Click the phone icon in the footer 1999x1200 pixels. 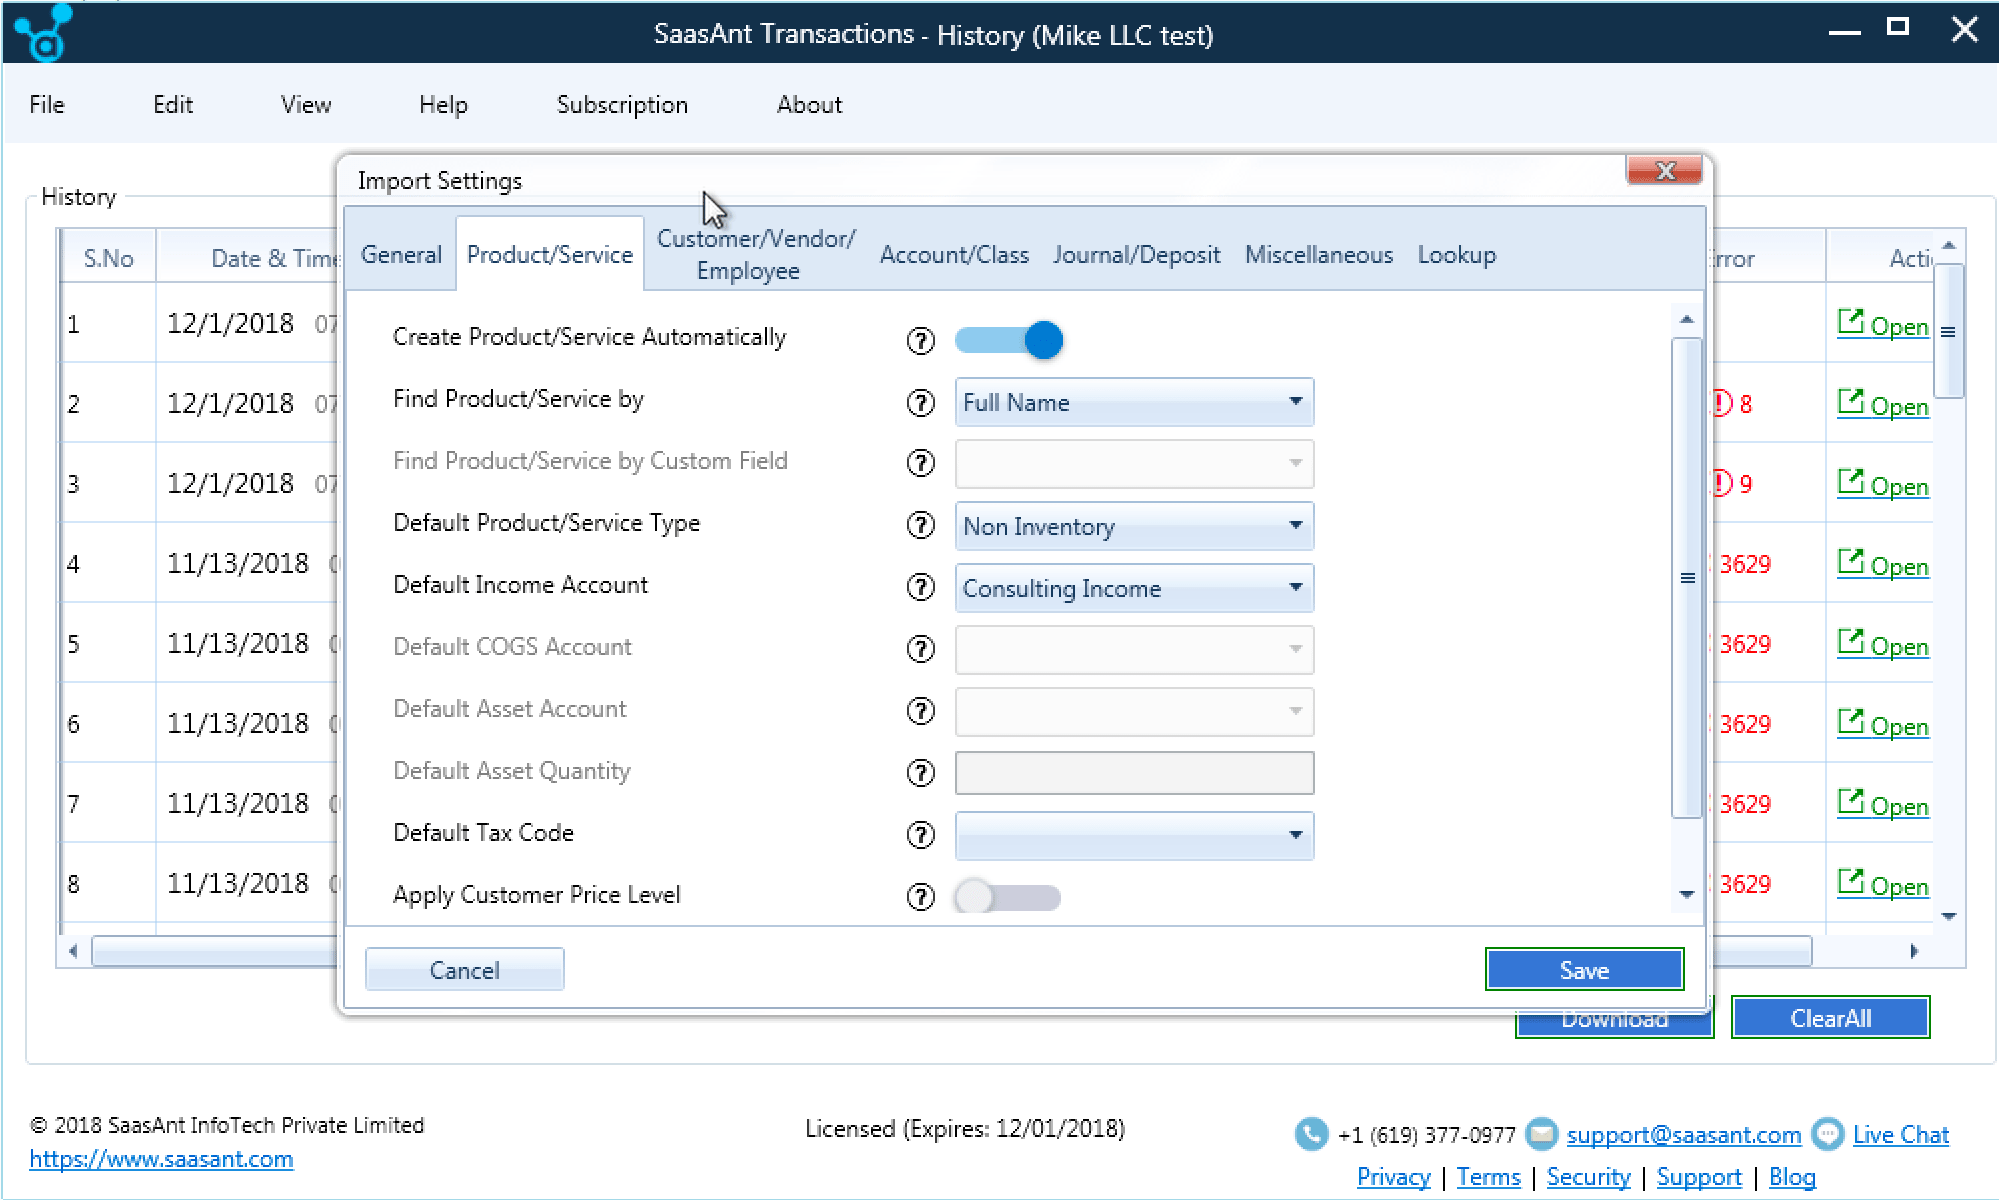pyautogui.click(x=1311, y=1134)
